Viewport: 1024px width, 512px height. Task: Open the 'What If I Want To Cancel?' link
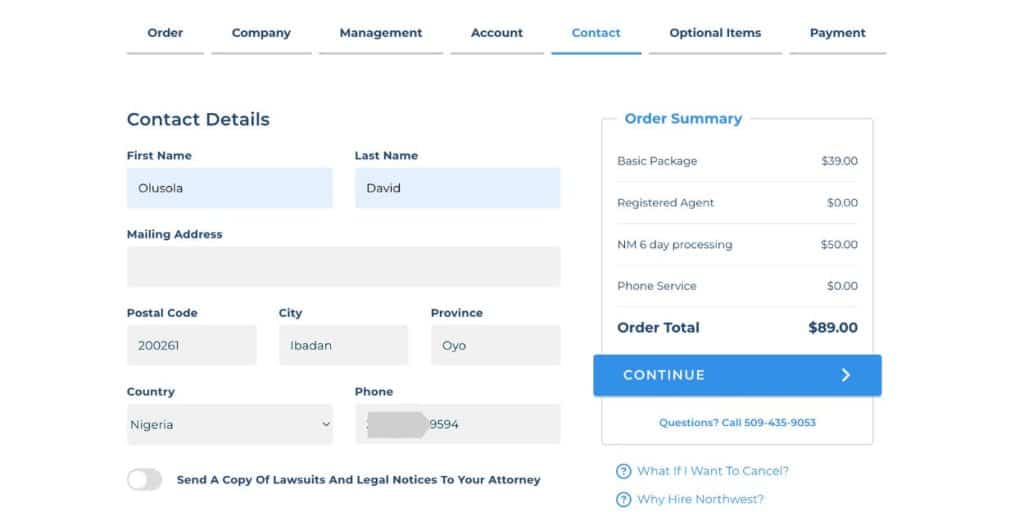(x=713, y=471)
